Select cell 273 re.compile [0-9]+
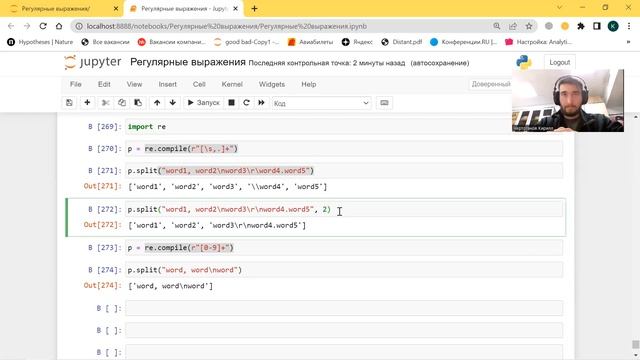The width and height of the screenshot is (640, 360). coord(344,248)
